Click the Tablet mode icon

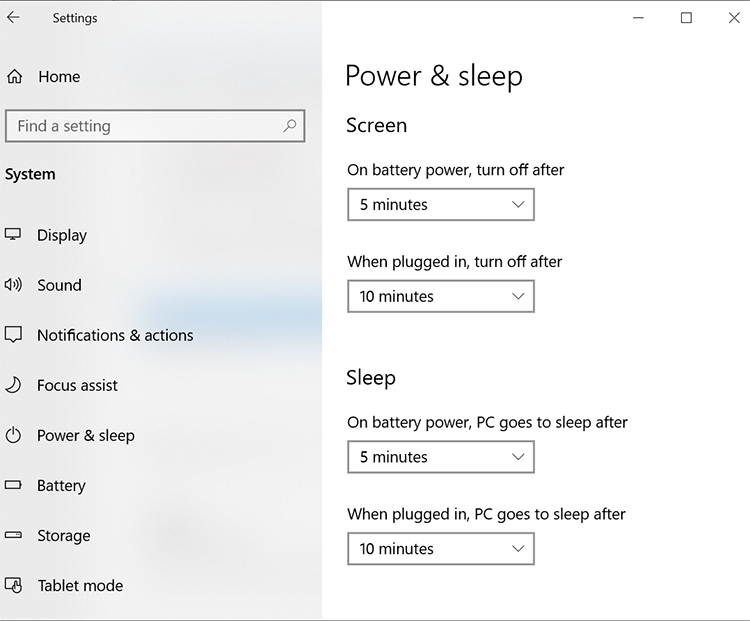tap(13, 585)
